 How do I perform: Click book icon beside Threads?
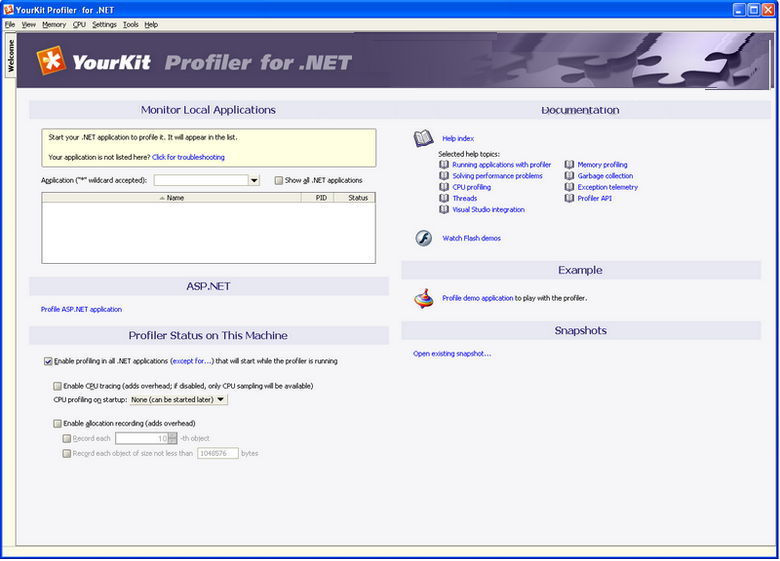(444, 198)
